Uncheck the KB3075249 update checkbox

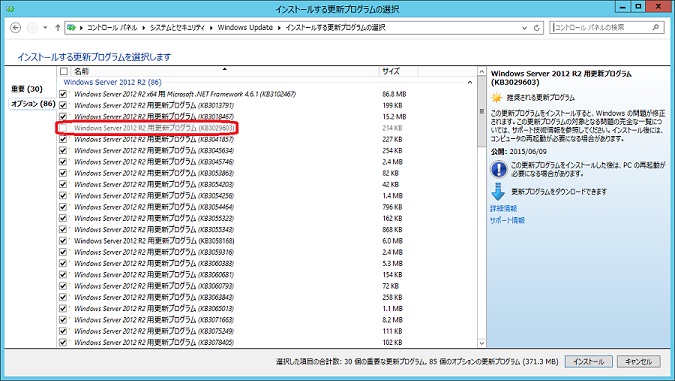click(63, 331)
